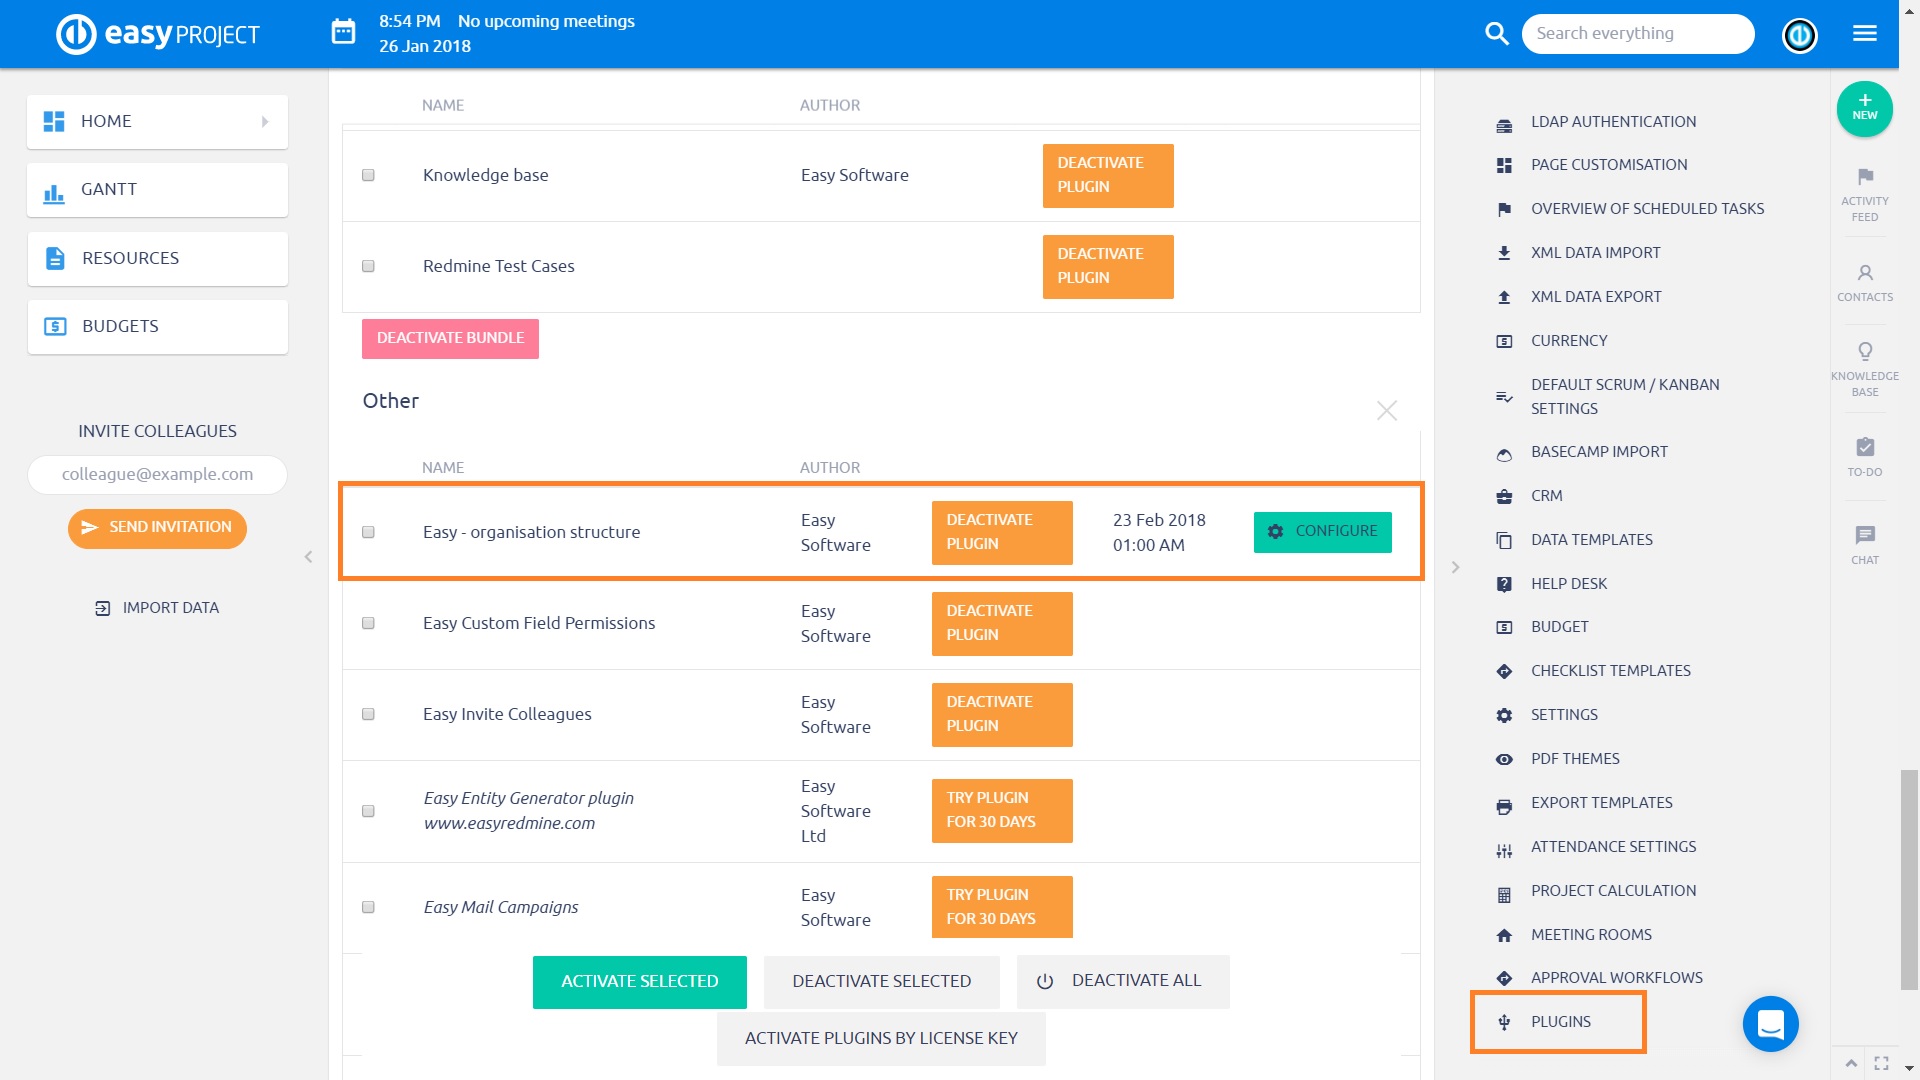Open Plugins in administration menu
This screenshot has width=1920, height=1080.
pyautogui.click(x=1560, y=1022)
